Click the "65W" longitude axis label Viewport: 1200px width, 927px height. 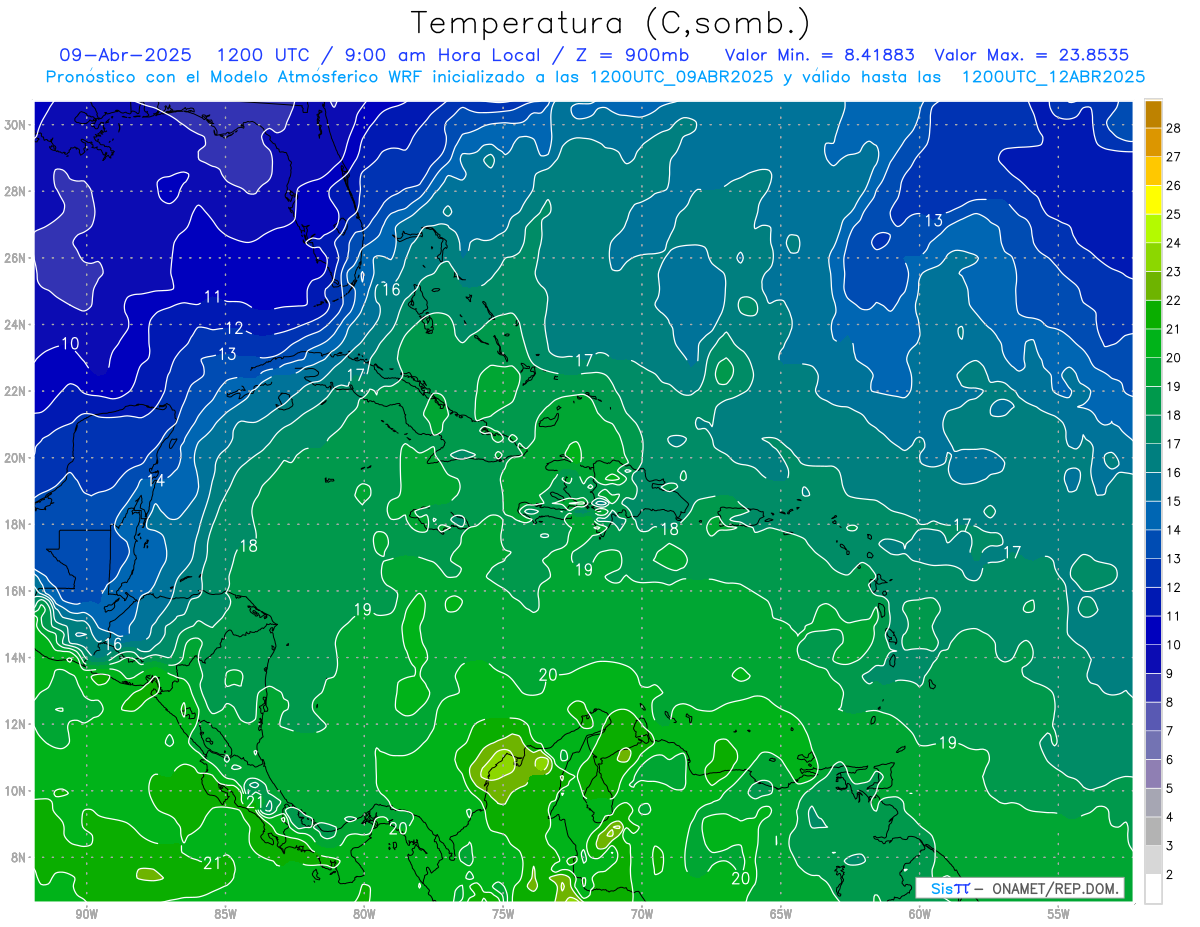point(781,915)
